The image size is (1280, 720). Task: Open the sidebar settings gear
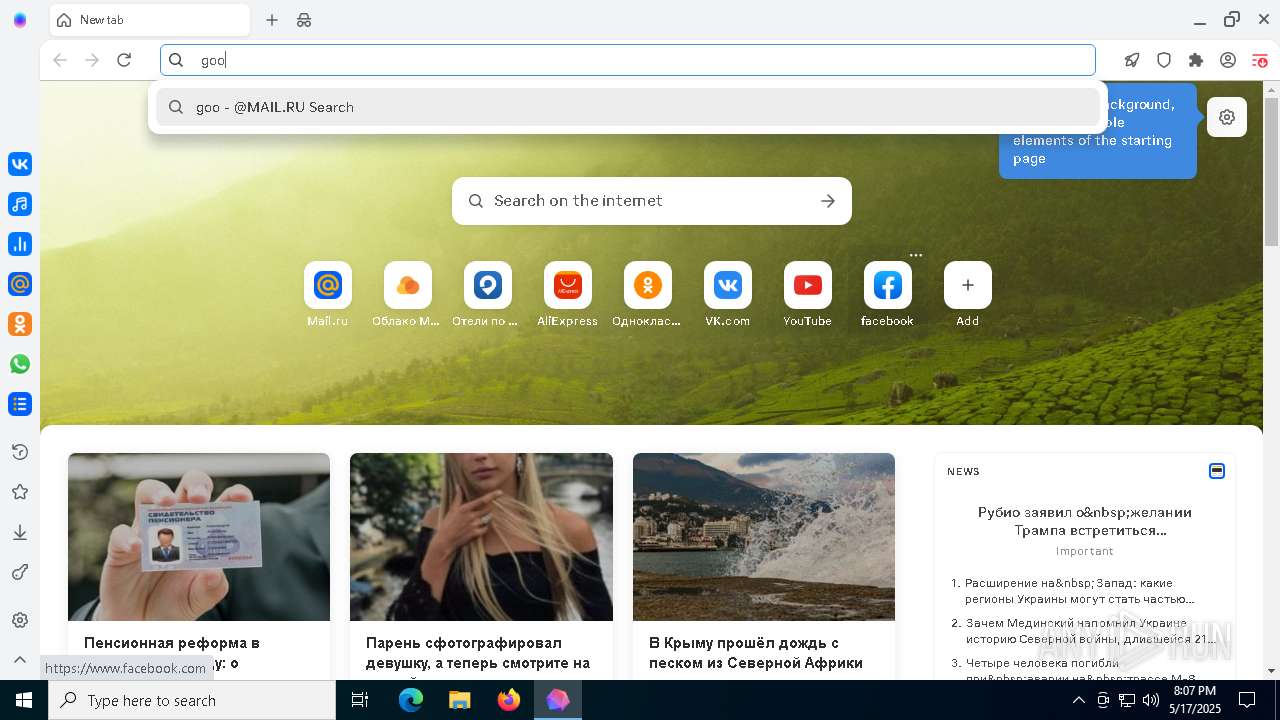(x=20, y=620)
